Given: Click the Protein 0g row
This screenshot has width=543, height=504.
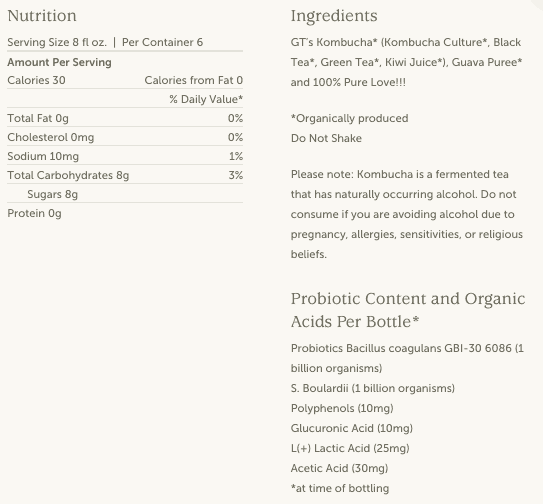Looking at the screenshot, I should click(125, 213).
